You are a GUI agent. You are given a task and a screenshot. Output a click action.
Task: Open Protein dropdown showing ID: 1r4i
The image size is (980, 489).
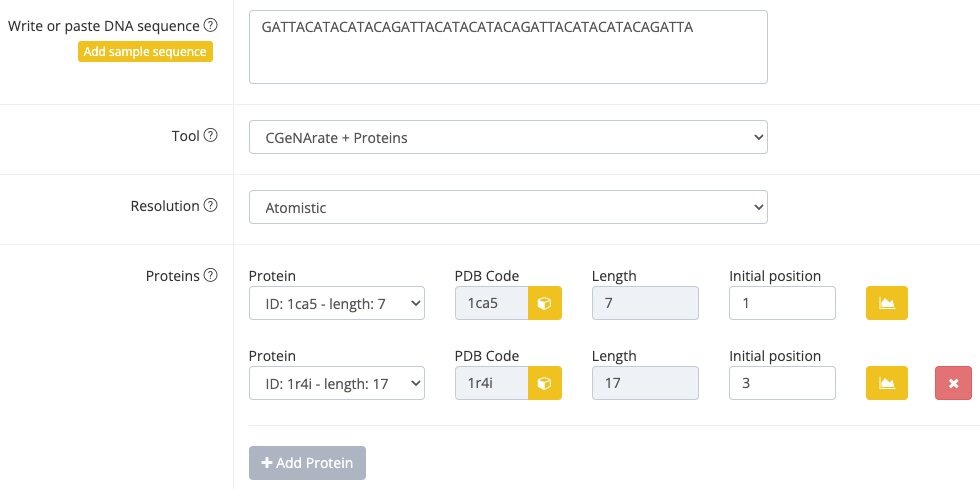[x=336, y=382]
